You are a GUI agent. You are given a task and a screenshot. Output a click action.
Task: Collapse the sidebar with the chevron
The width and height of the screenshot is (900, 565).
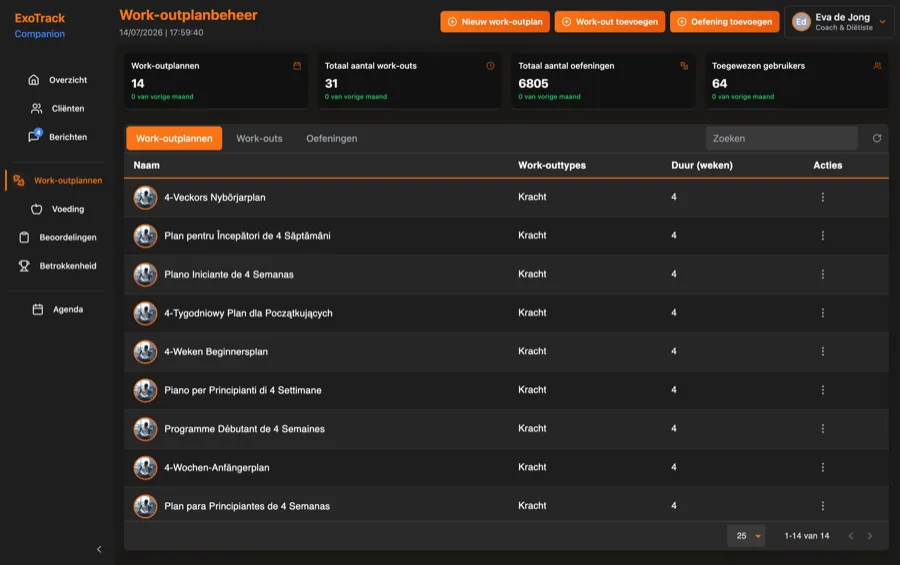pos(99,549)
